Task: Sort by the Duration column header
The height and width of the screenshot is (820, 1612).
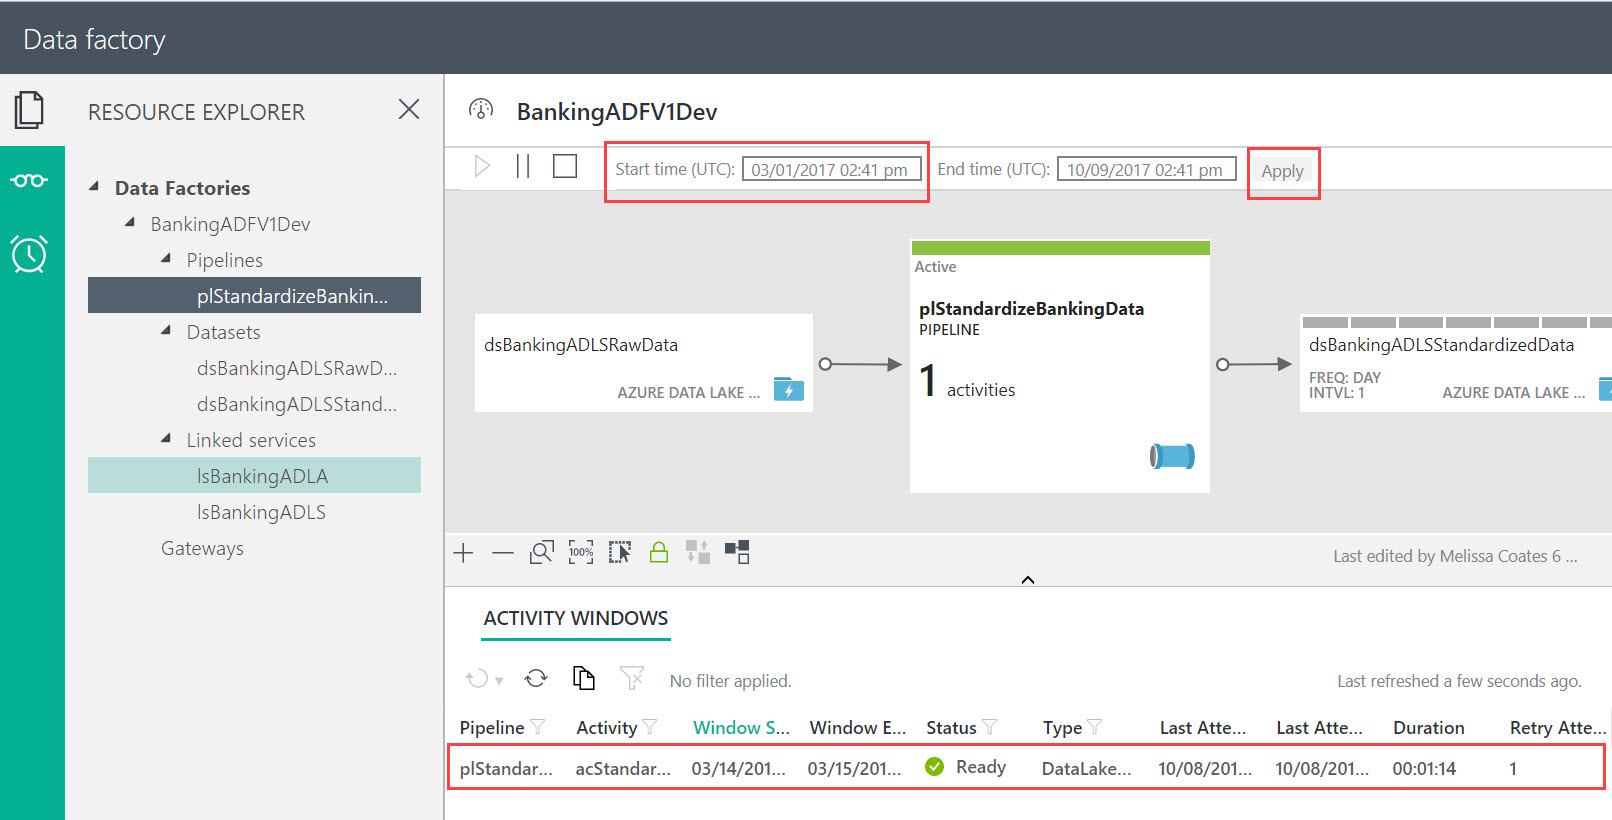Action: point(1429,728)
